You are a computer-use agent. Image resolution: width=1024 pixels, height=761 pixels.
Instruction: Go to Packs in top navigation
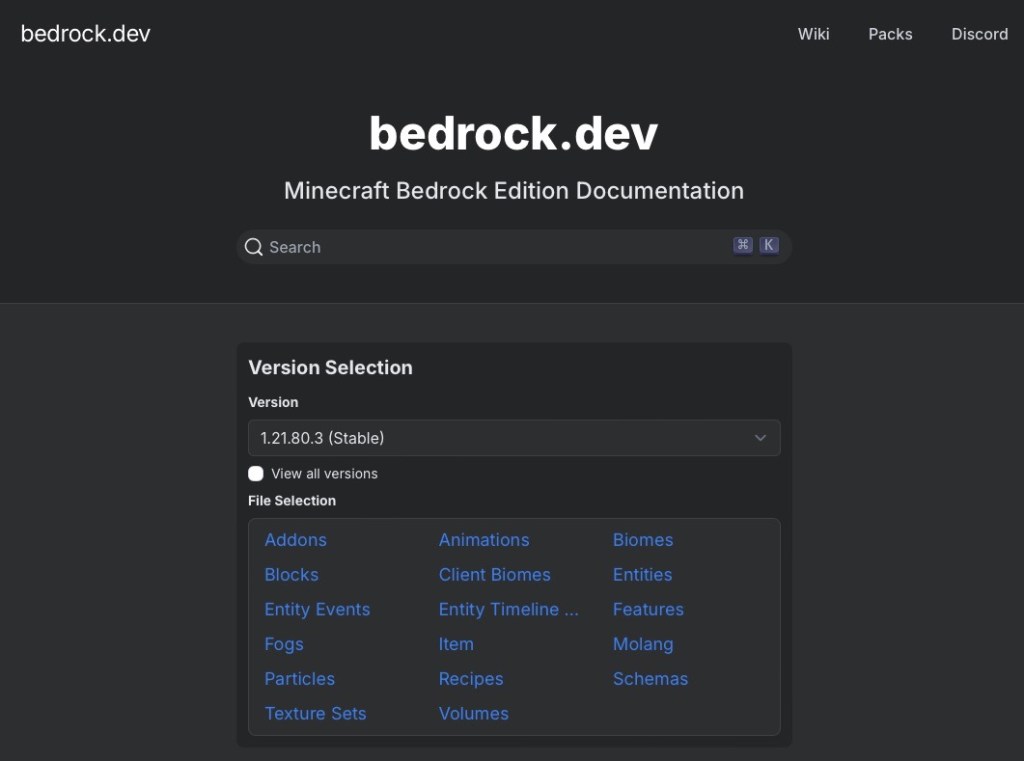pos(890,34)
